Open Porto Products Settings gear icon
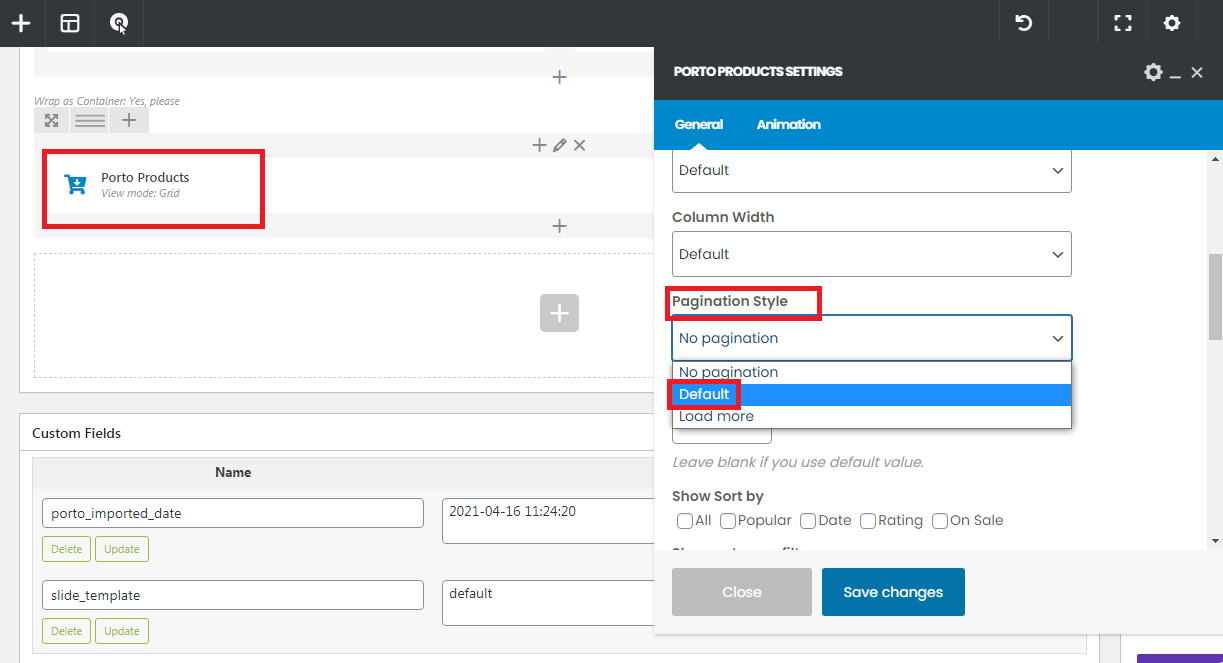 click(1153, 72)
